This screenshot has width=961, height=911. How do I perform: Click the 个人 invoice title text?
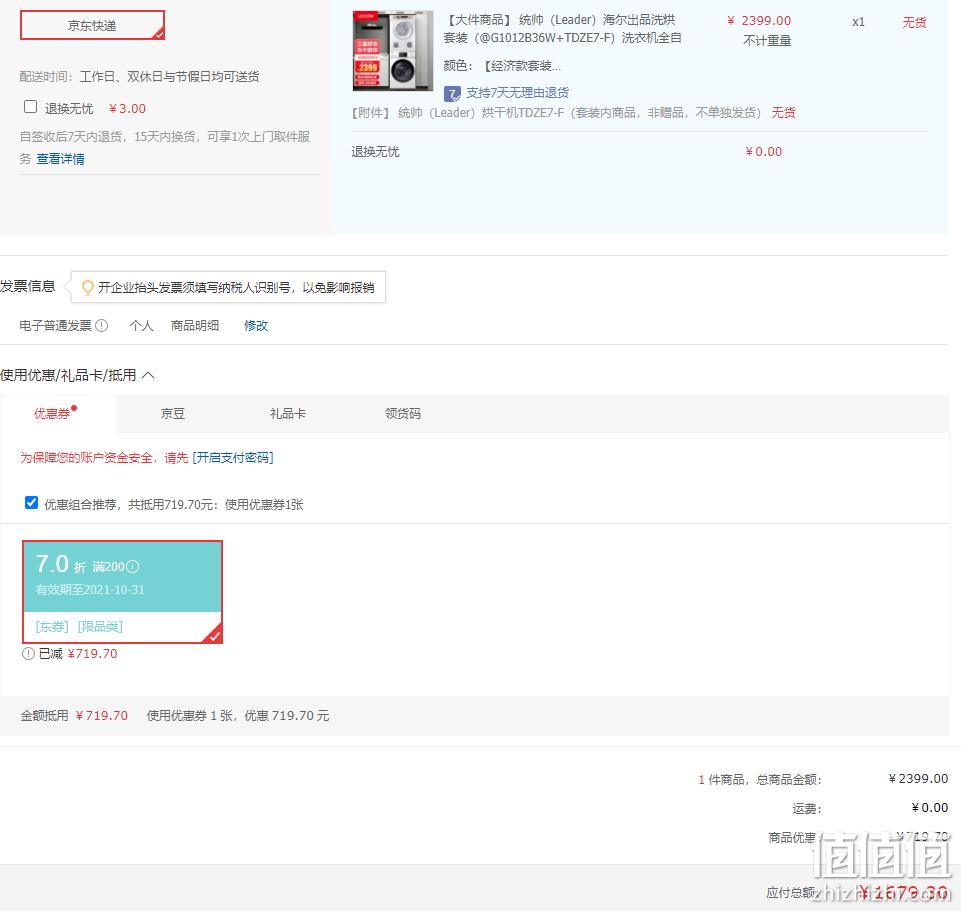141,326
